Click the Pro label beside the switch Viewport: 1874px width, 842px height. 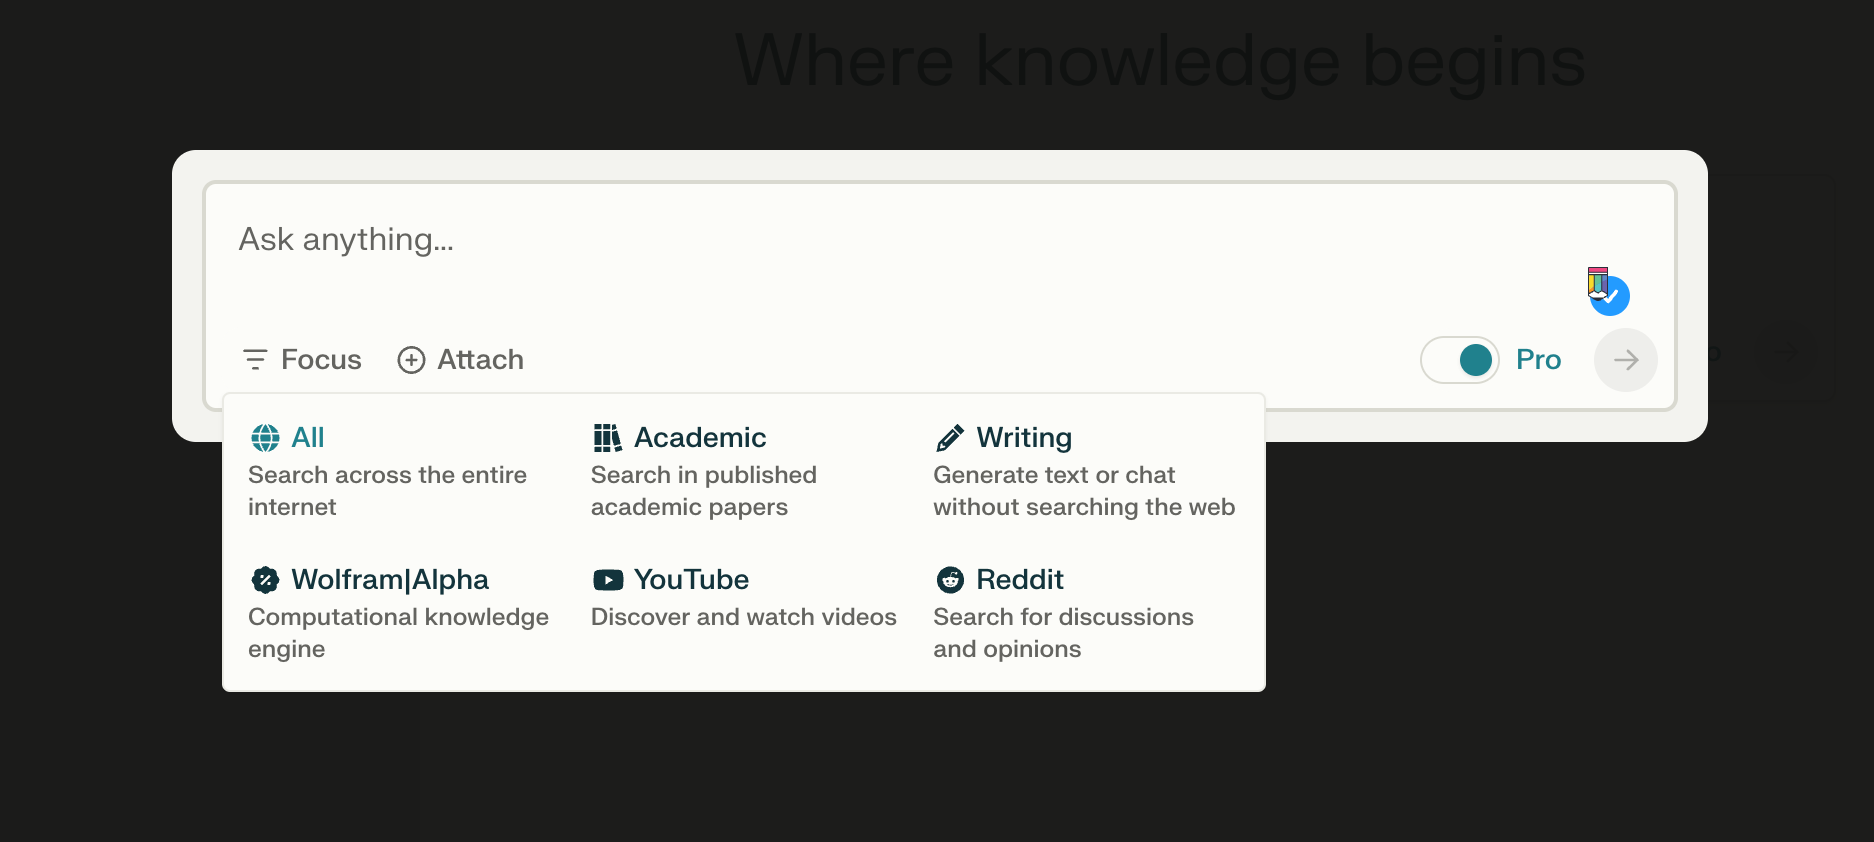1538,360
